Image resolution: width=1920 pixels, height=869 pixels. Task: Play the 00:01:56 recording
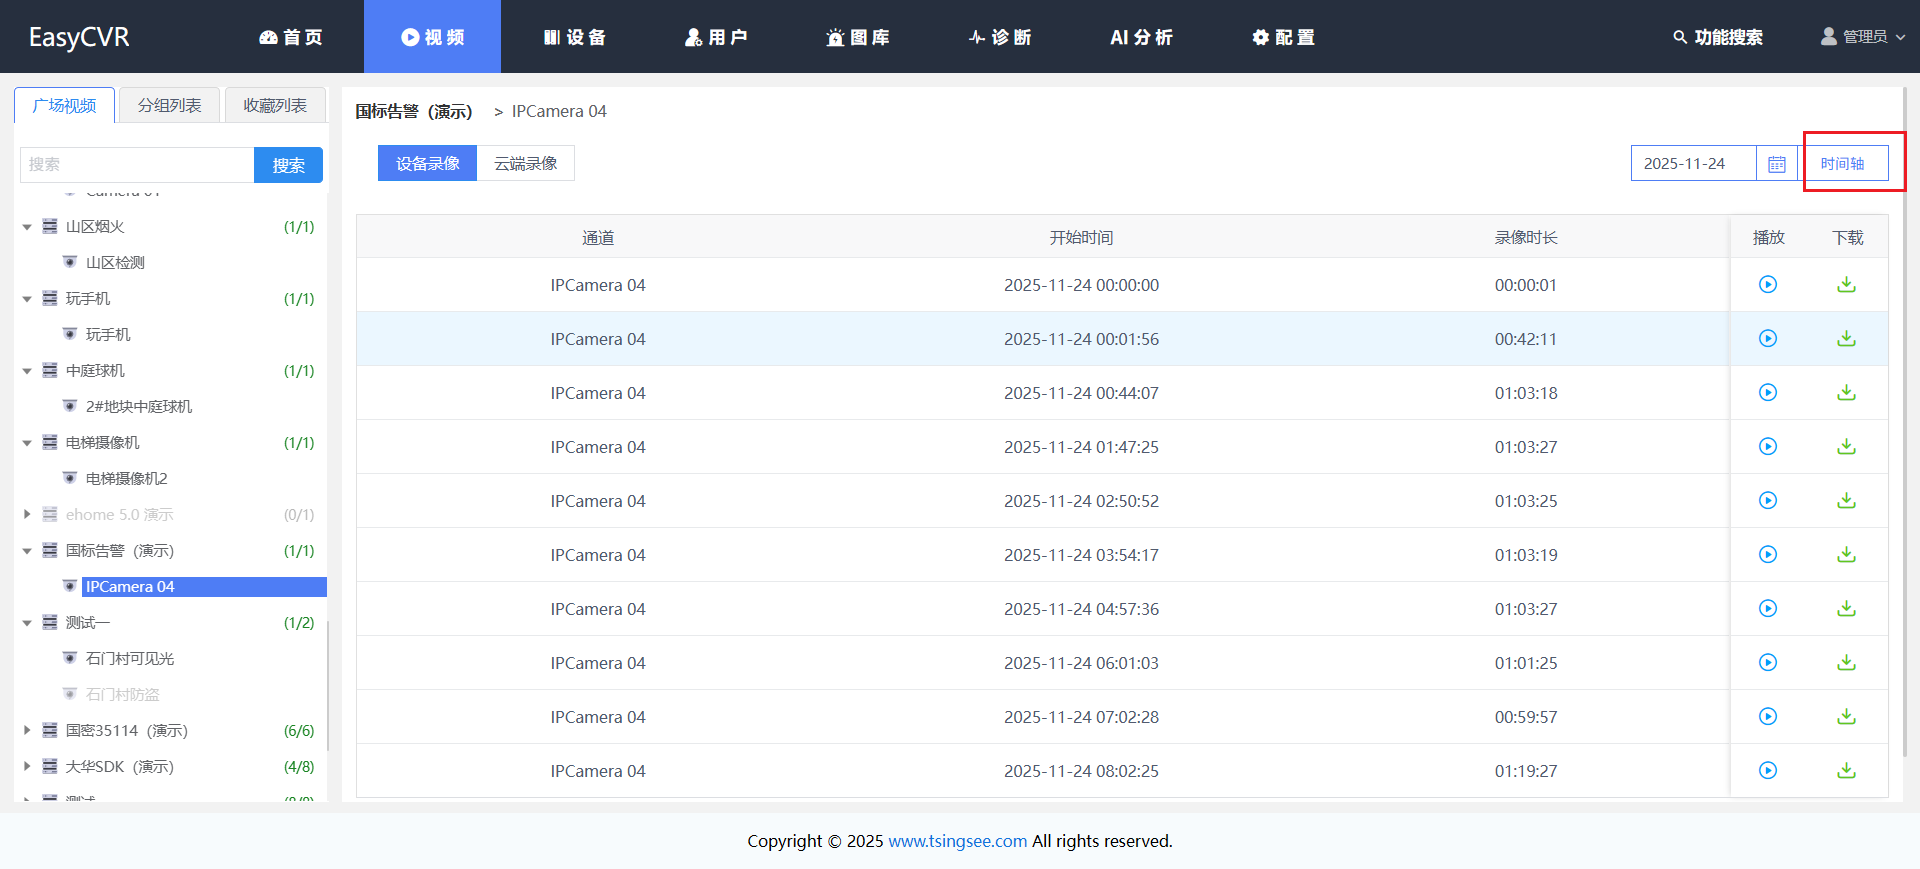tap(1767, 339)
